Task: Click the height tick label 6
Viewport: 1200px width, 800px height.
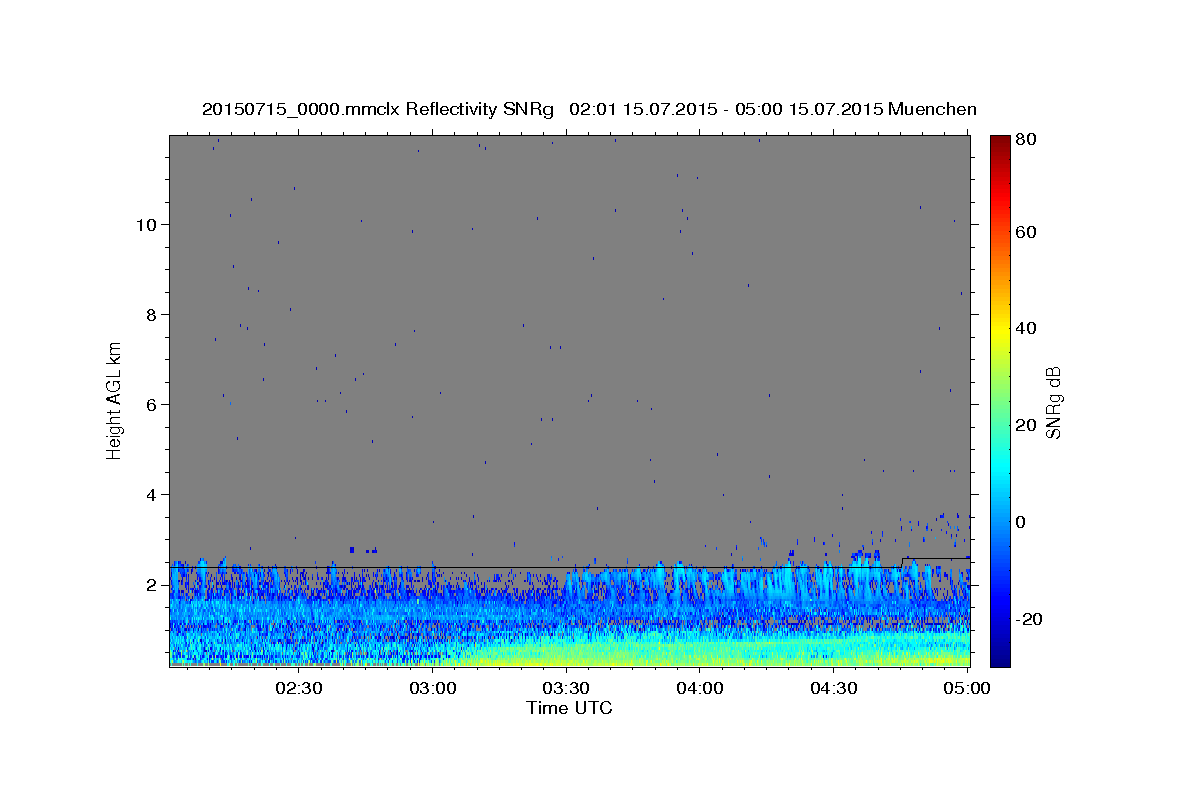Action: (151, 404)
